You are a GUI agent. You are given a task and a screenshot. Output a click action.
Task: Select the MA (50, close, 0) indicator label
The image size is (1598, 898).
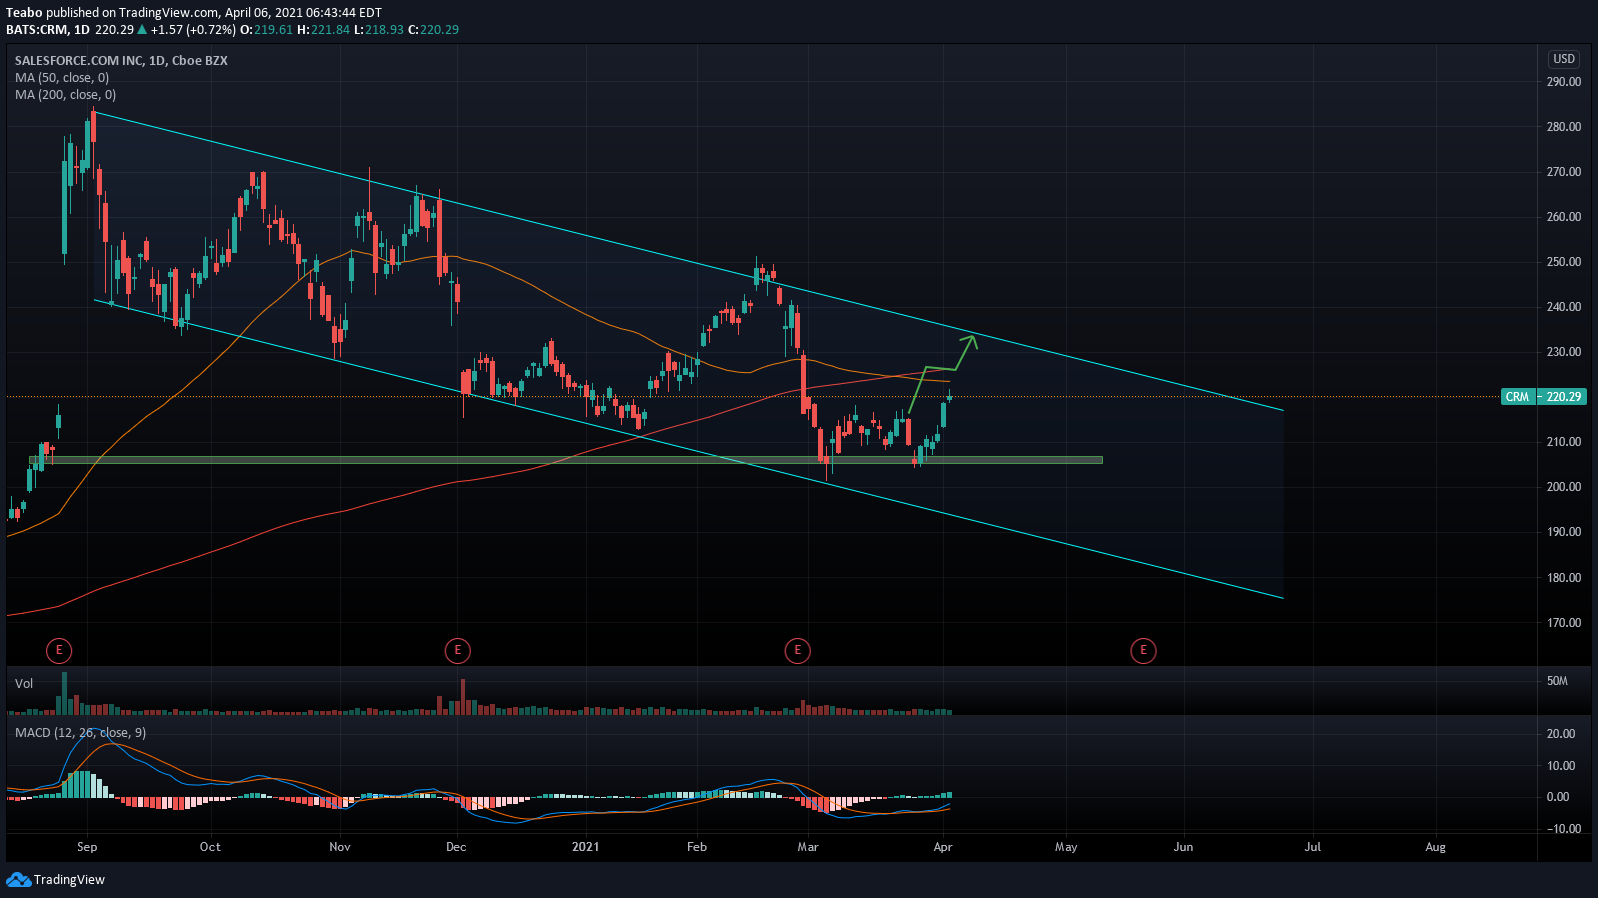point(62,77)
